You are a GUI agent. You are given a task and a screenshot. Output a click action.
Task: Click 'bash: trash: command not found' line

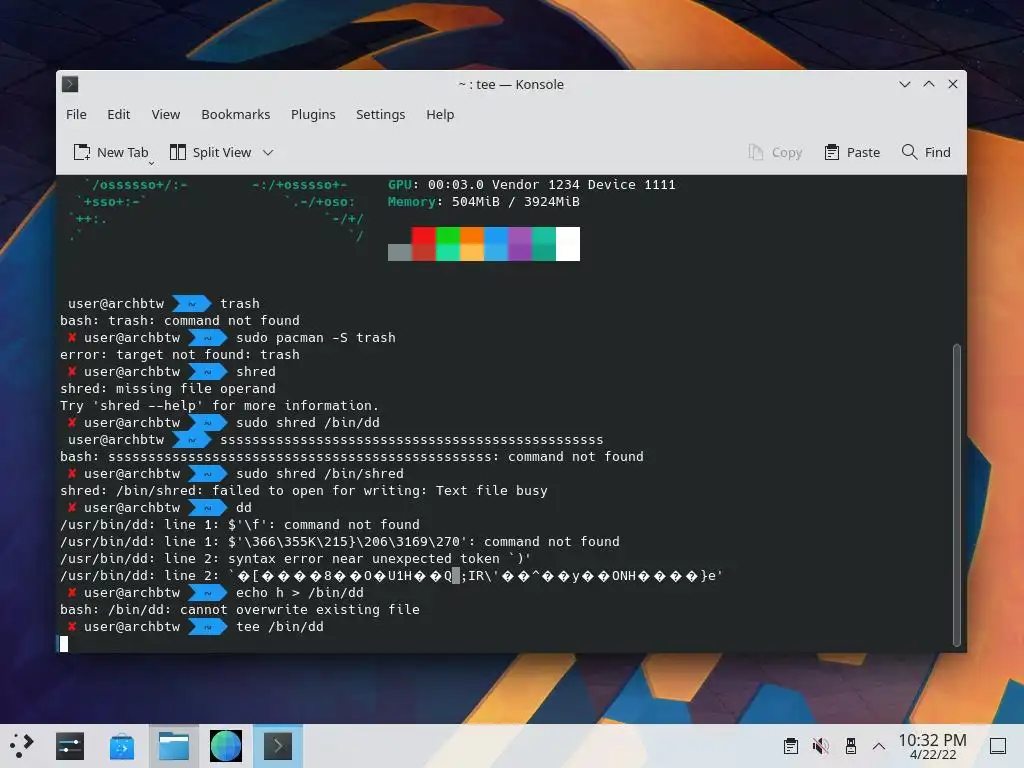(x=180, y=321)
